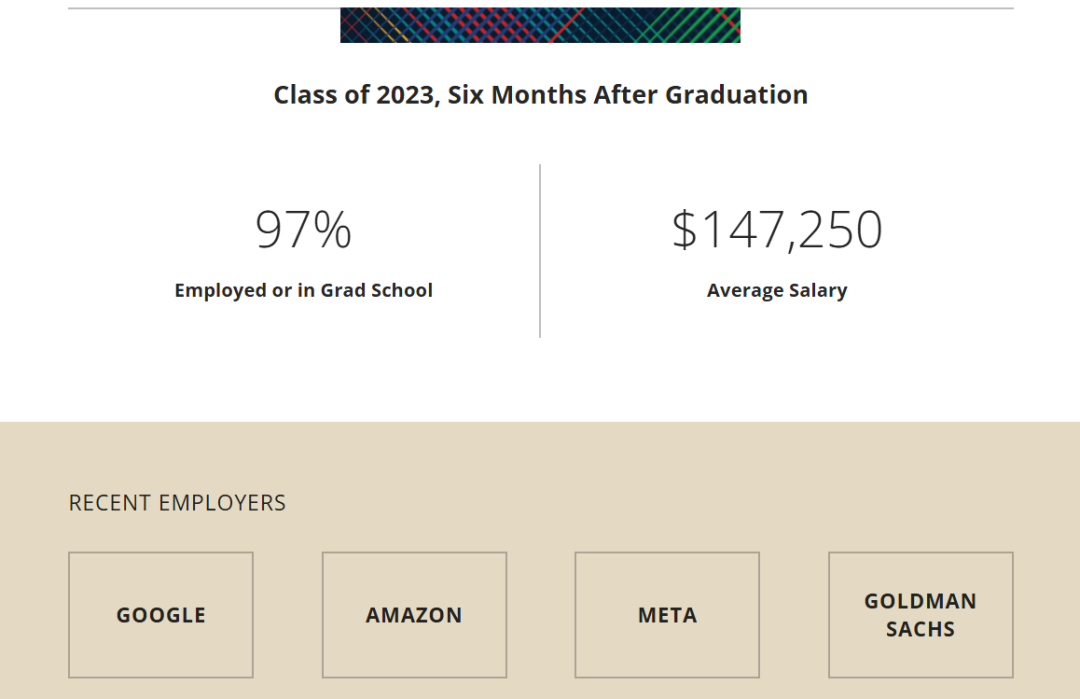
Task: Click the "RECENT EMPLOYERS" section heading
Action: coord(177,503)
